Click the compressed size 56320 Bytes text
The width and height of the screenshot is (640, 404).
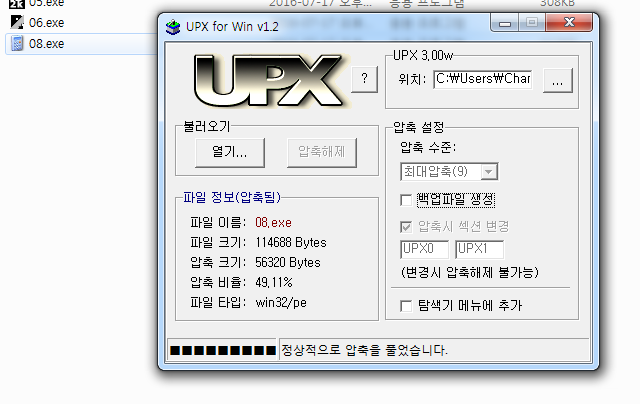(x=288, y=262)
